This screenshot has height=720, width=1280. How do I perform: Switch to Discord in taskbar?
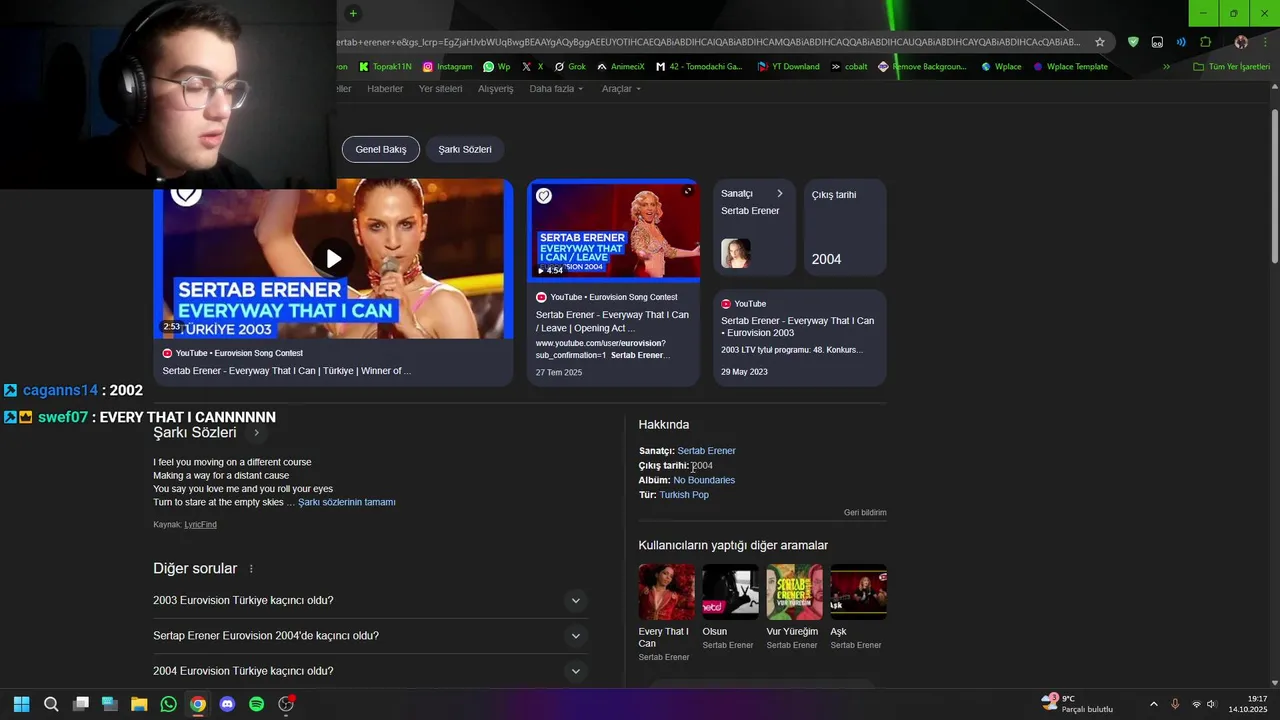click(x=227, y=704)
